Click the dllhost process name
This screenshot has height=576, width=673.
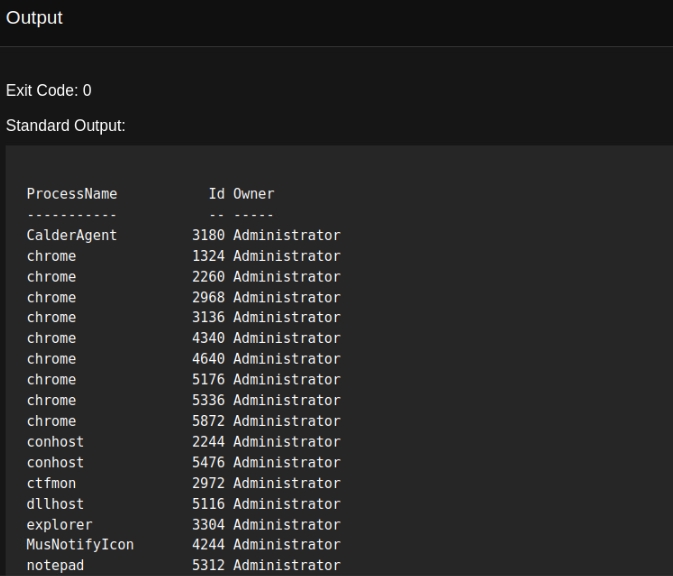click(55, 504)
